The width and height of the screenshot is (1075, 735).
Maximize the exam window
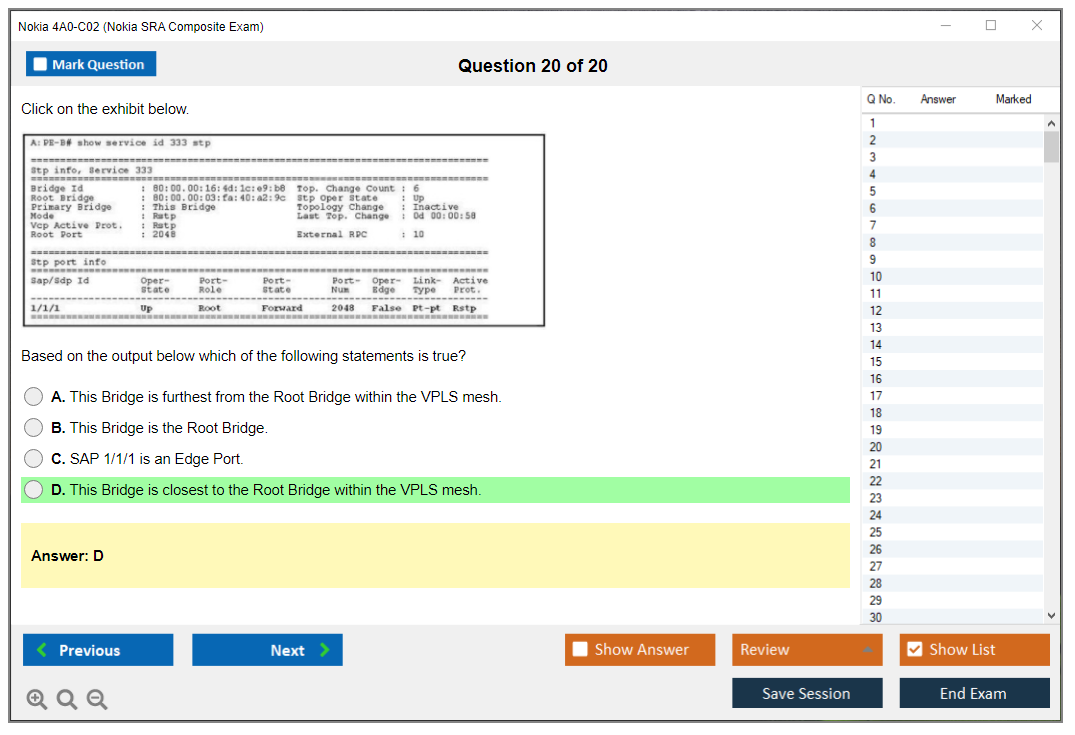click(x=991, y=26)
